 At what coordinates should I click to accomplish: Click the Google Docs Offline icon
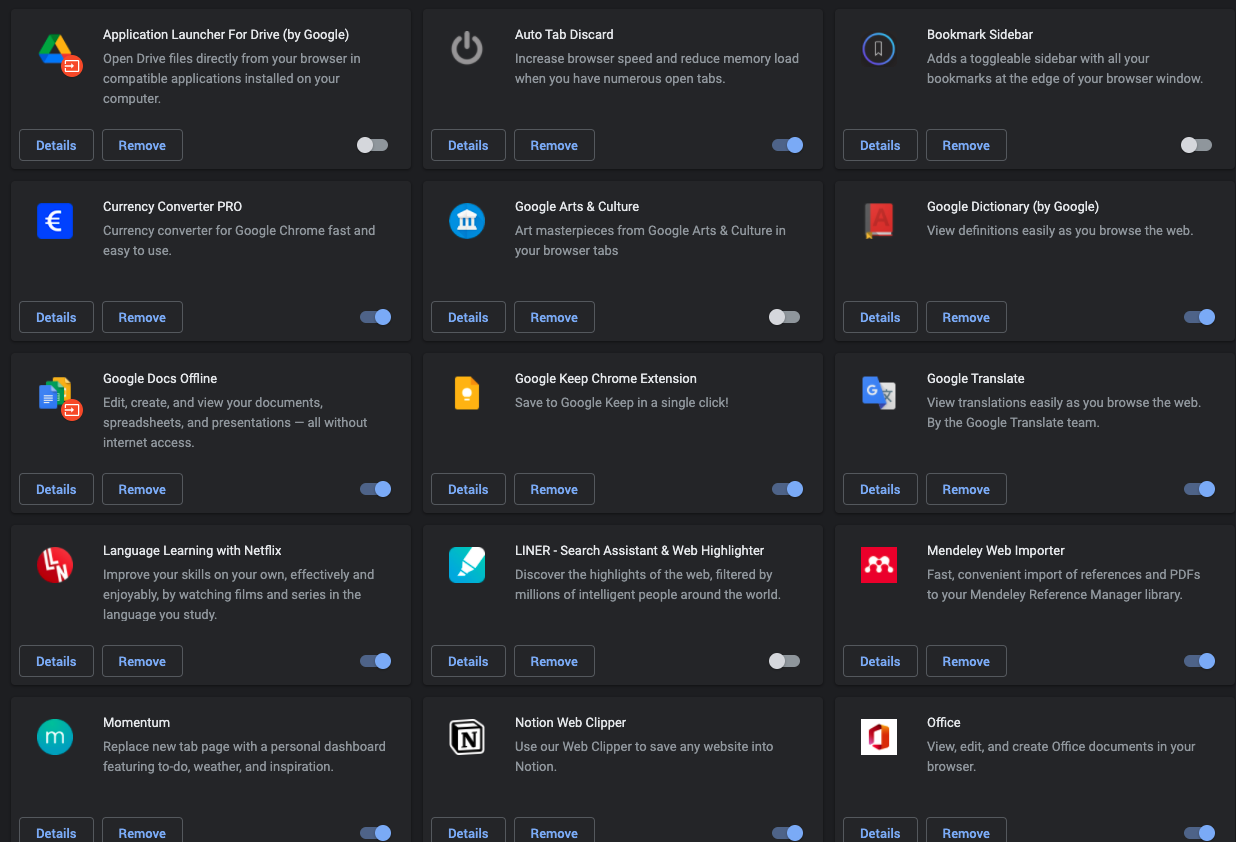[59, 397]
